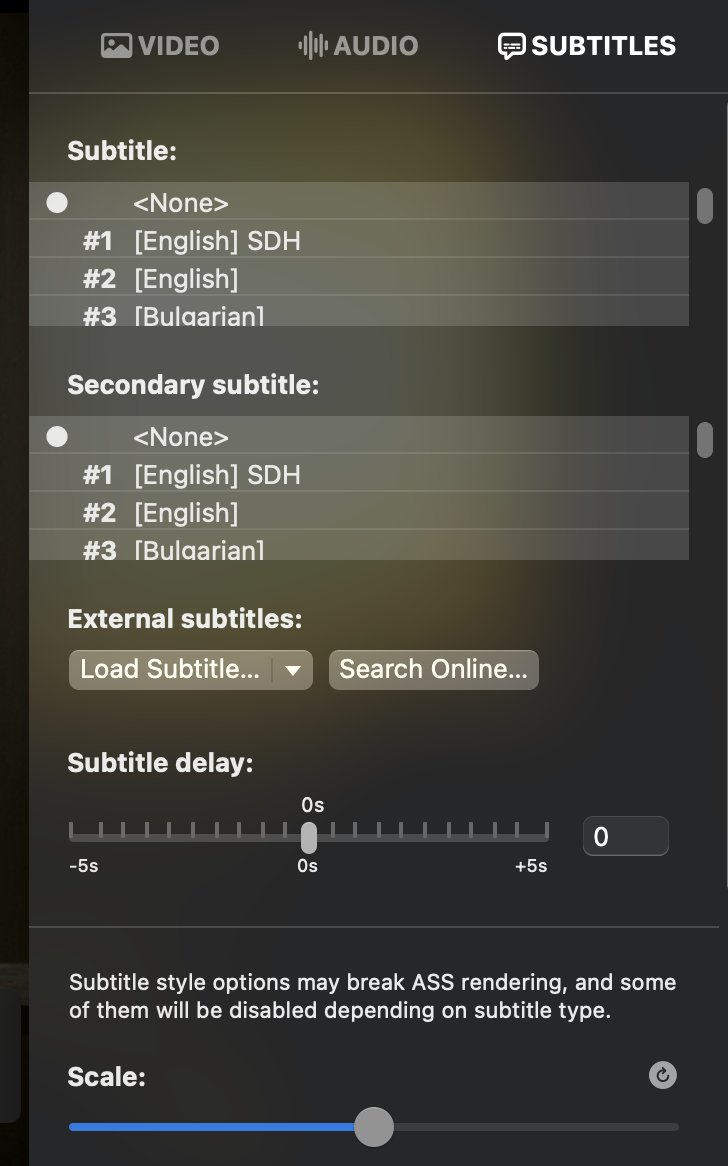
Task: Click the subtitle delay slider handle
Action: pos(309,837)
